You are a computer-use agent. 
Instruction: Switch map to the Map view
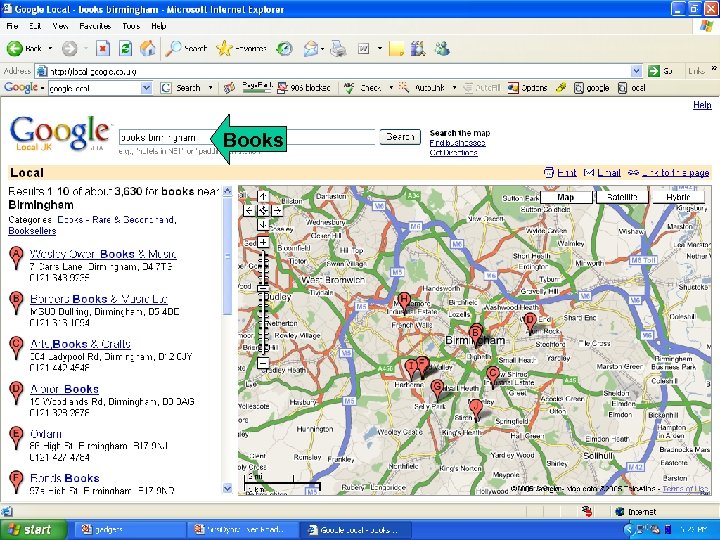(x=566, y=197)
